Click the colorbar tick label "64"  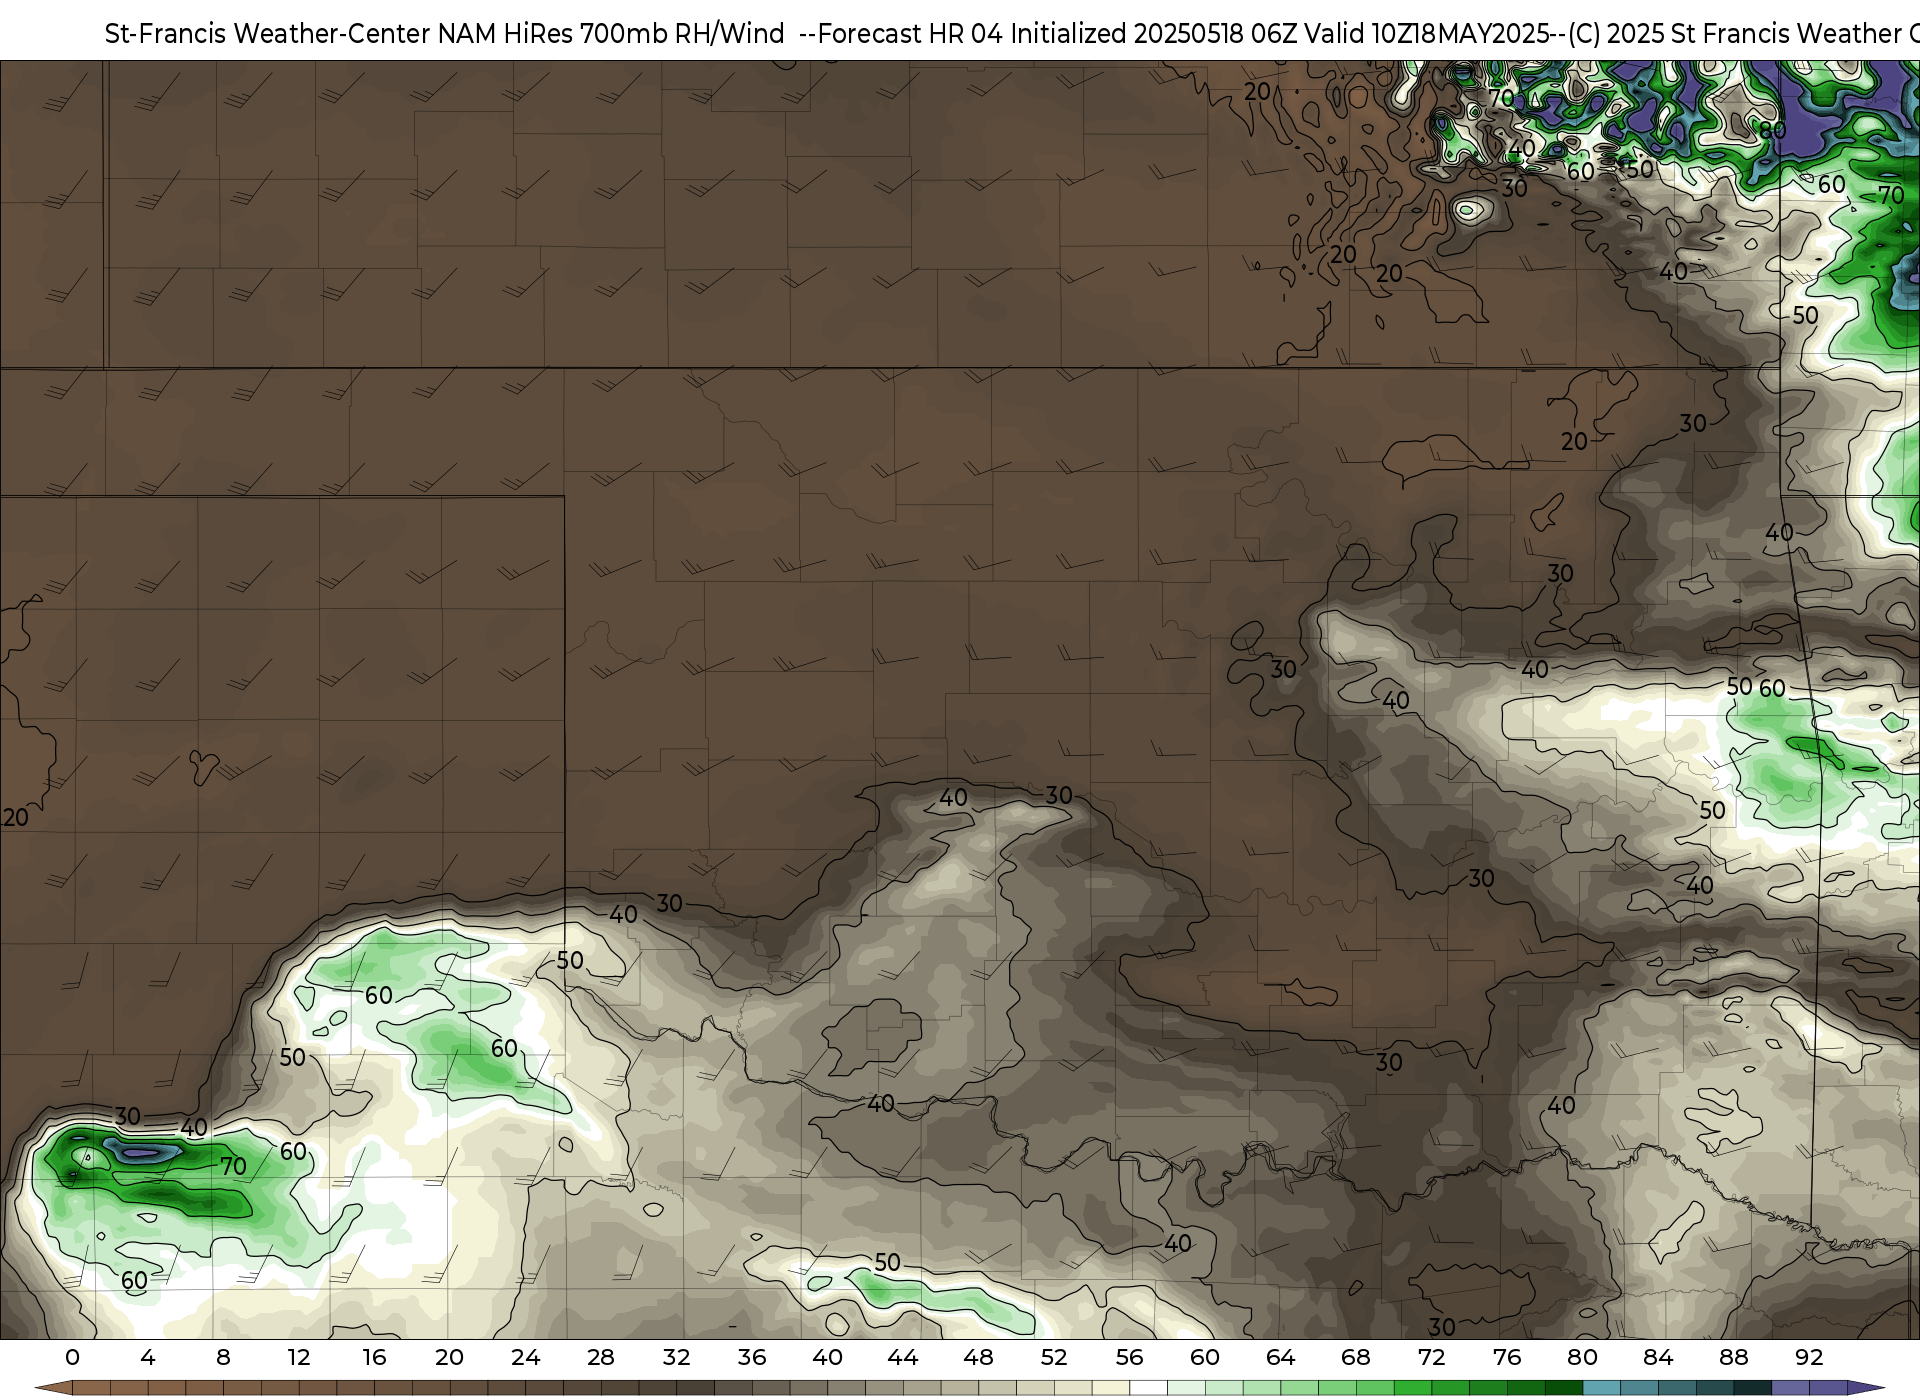click(x=1281, y=1357)
